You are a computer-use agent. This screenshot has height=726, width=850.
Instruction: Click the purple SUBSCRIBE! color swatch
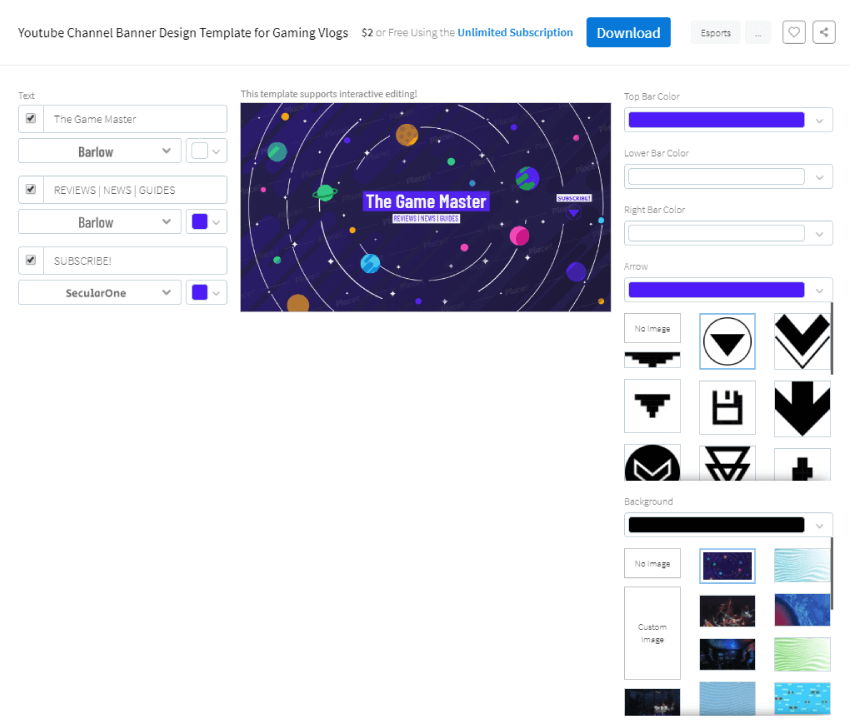pyautogui.click(x=200, y=292)
